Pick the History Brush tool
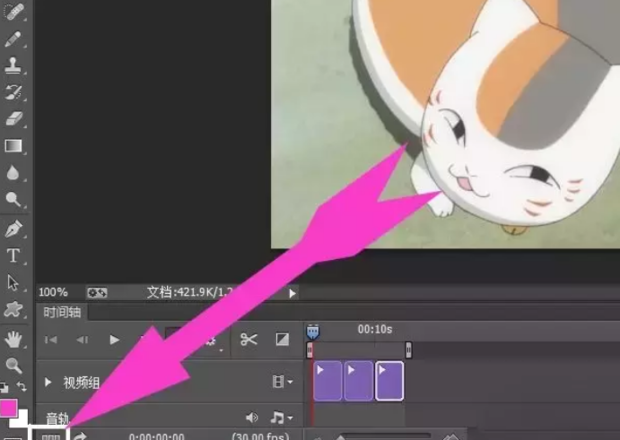The height and width of the screenshot is (440, 620). coord(13,92)
